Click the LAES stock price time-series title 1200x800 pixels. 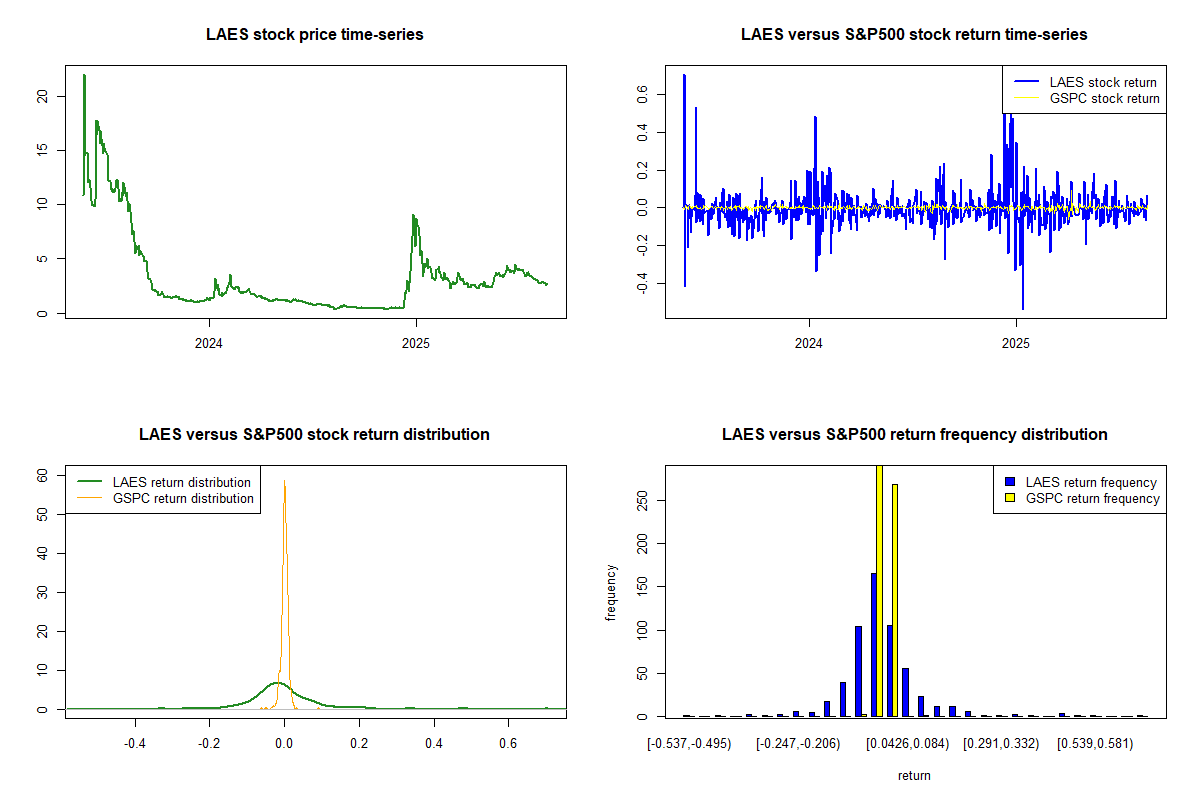(314, 35)
